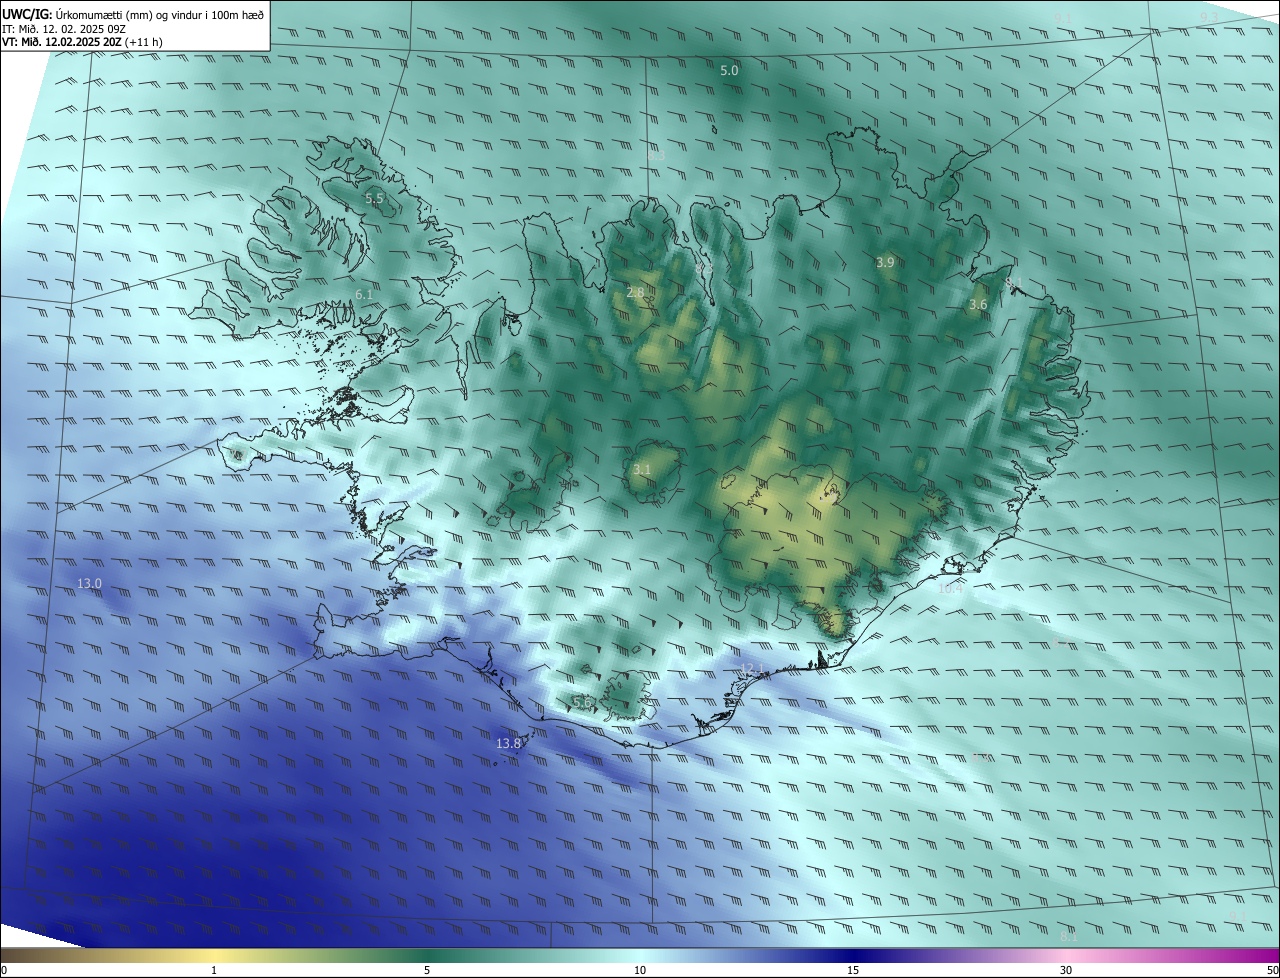
Task: Pick the yellow colorbar segment near value 1
Action: [214, 956]
